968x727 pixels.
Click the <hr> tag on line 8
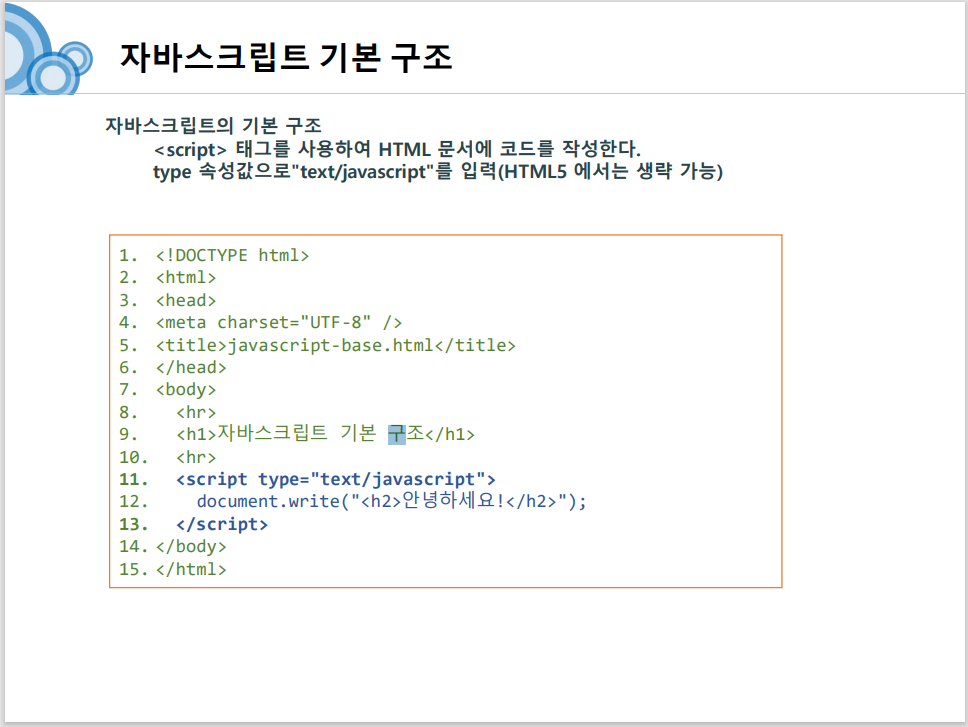(196, 412)
